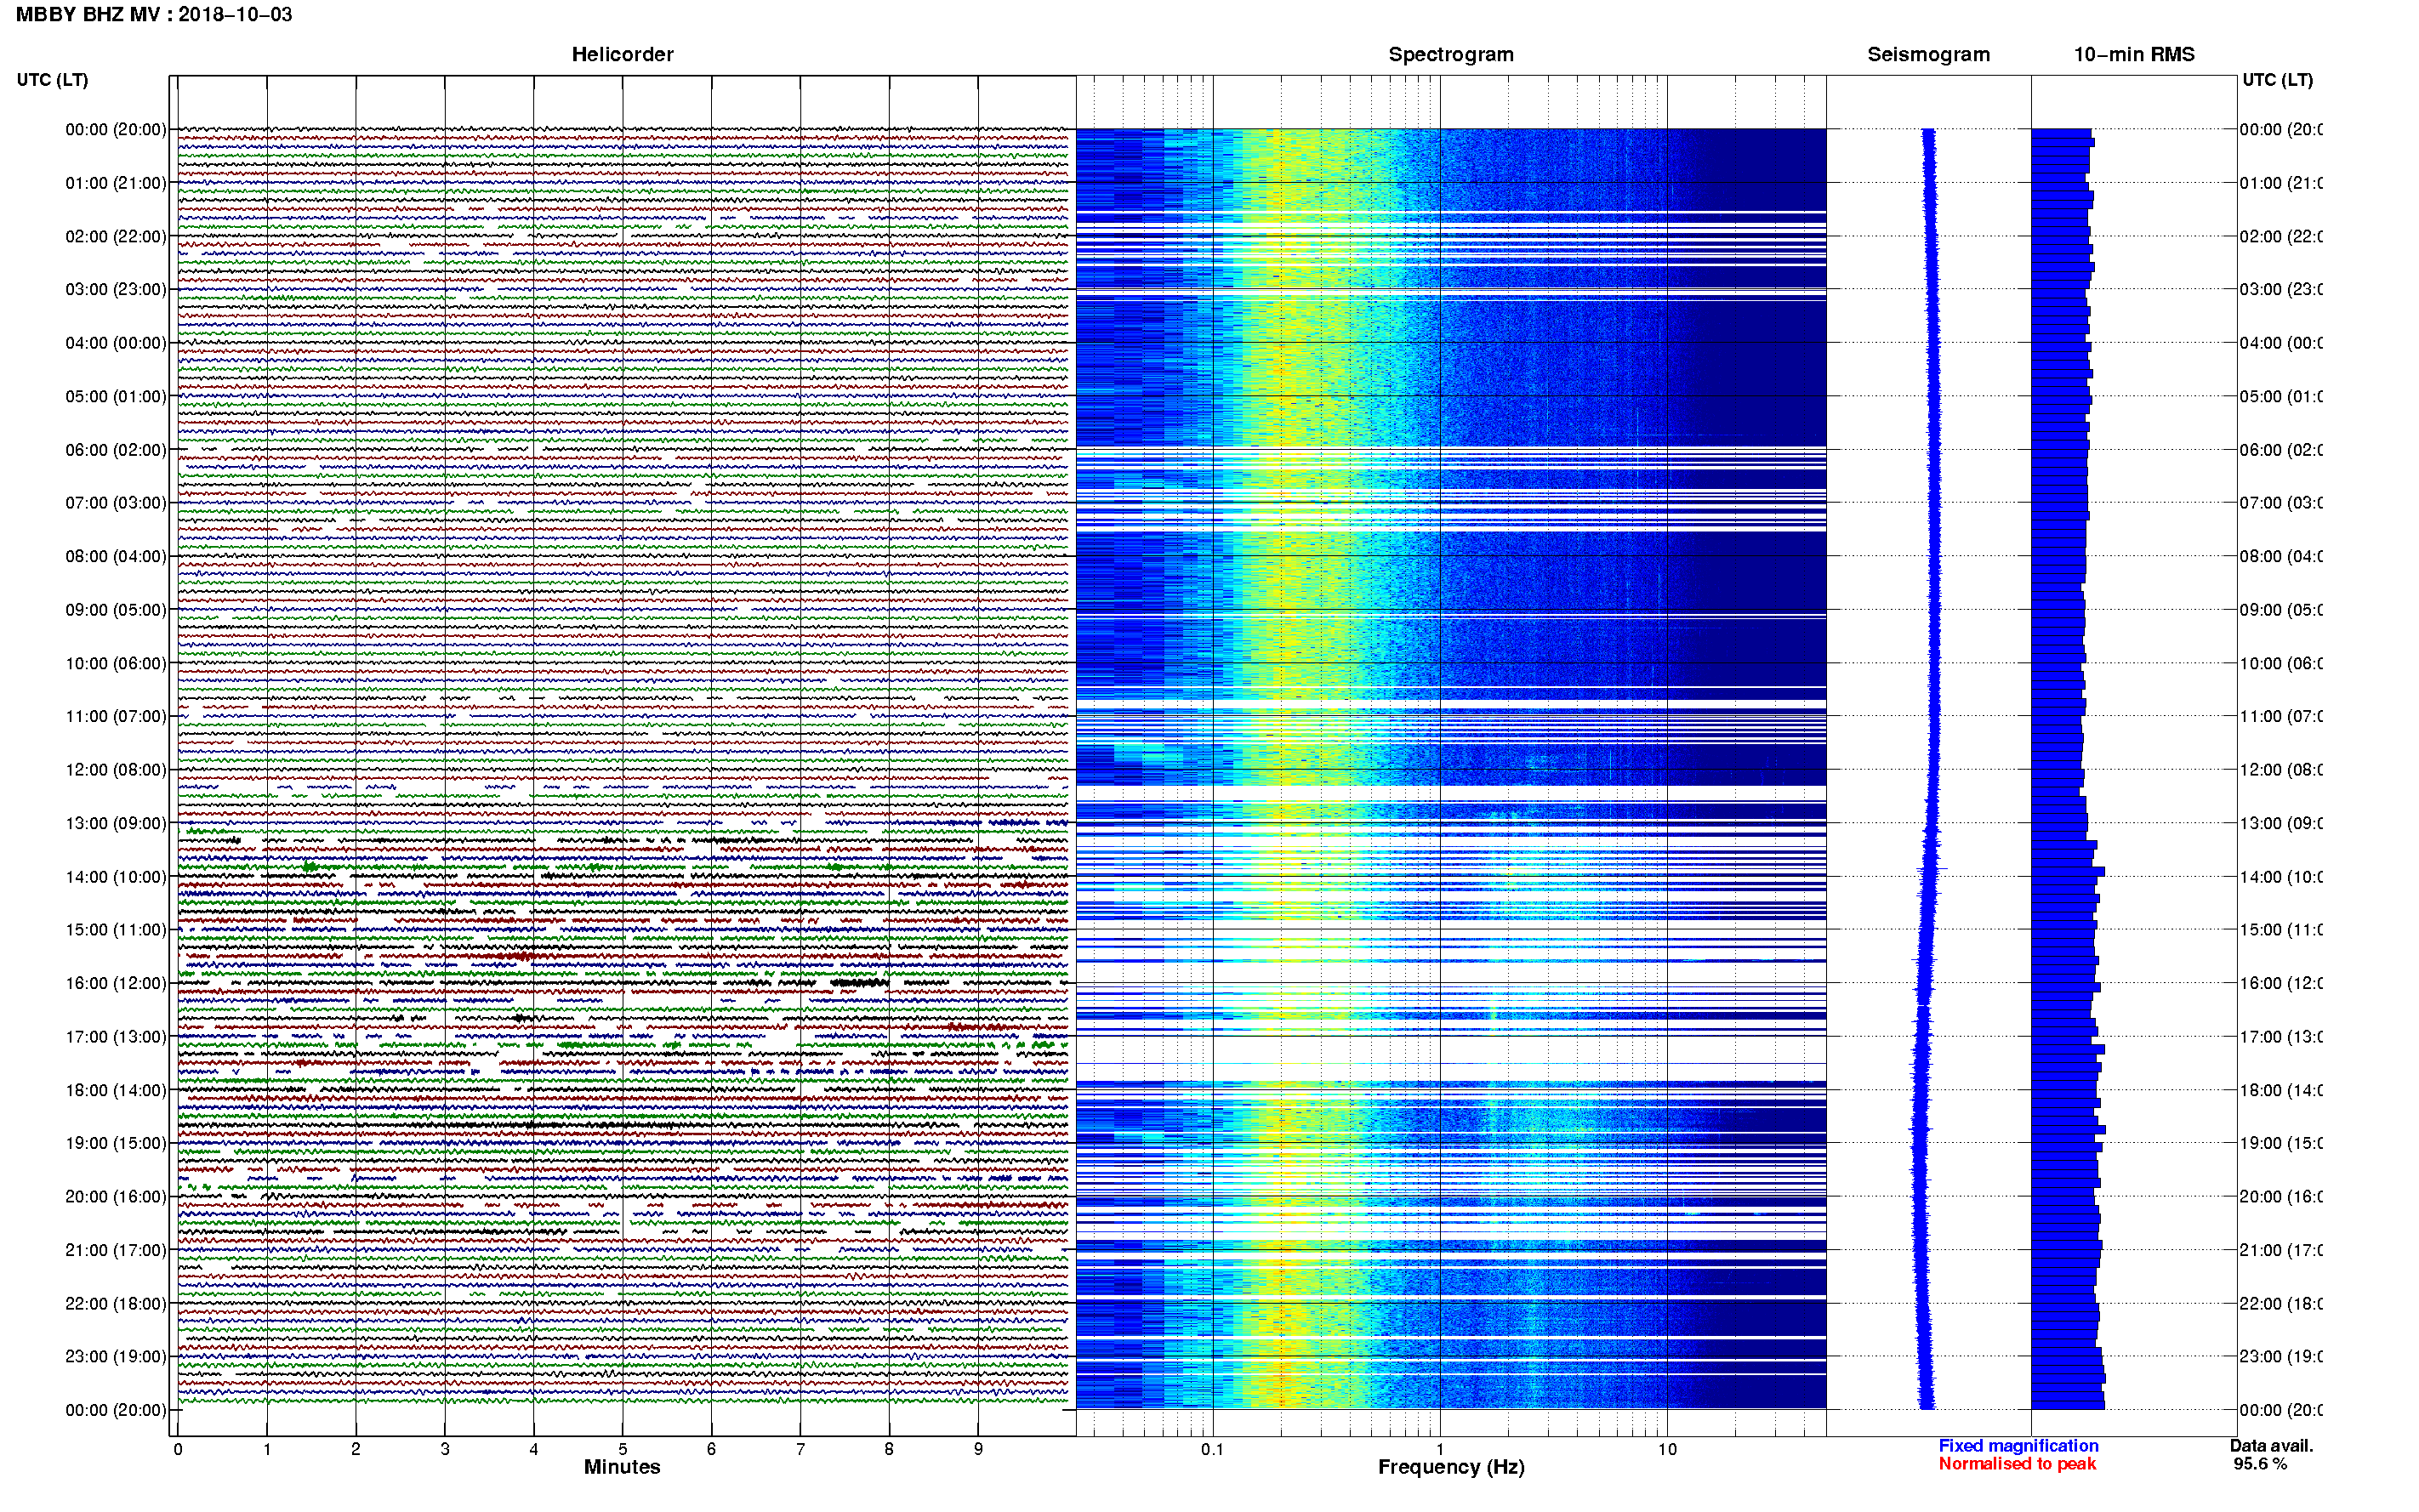2419x1512 pixels.
Task: Pick the left time label '20:00 (16:00)'
Action: pyautogui.click(x=116, y=1197)
